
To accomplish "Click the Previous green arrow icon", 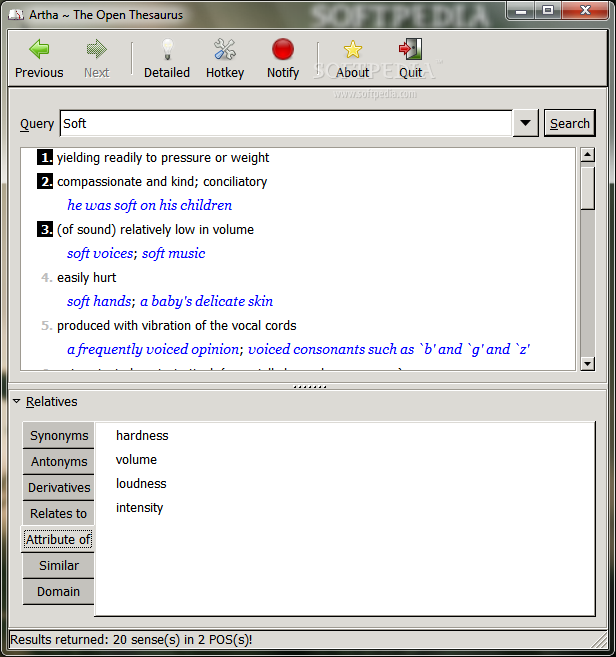I will pyautogui.click(x=39, y=49).
